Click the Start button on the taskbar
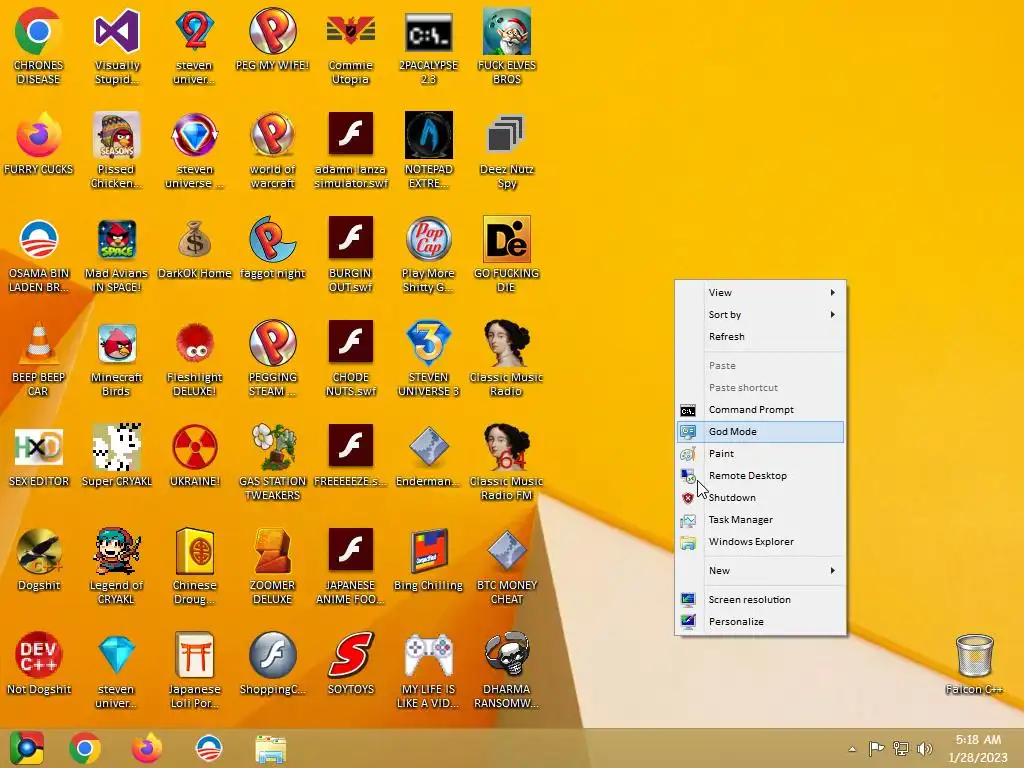Viewport: 1024px width, 768px height. coord(26,748)
